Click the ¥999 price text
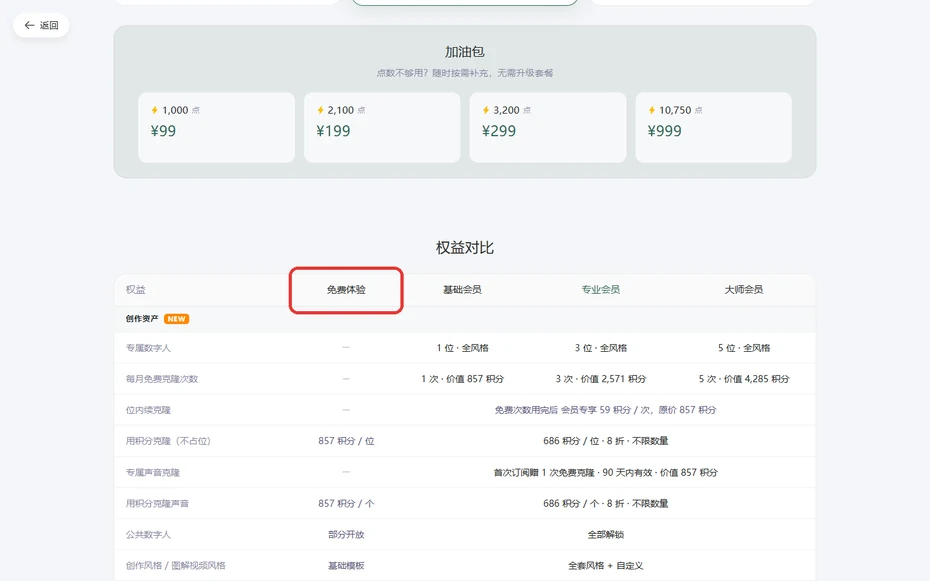The image size is (930, 581). [x=664, y=131]
